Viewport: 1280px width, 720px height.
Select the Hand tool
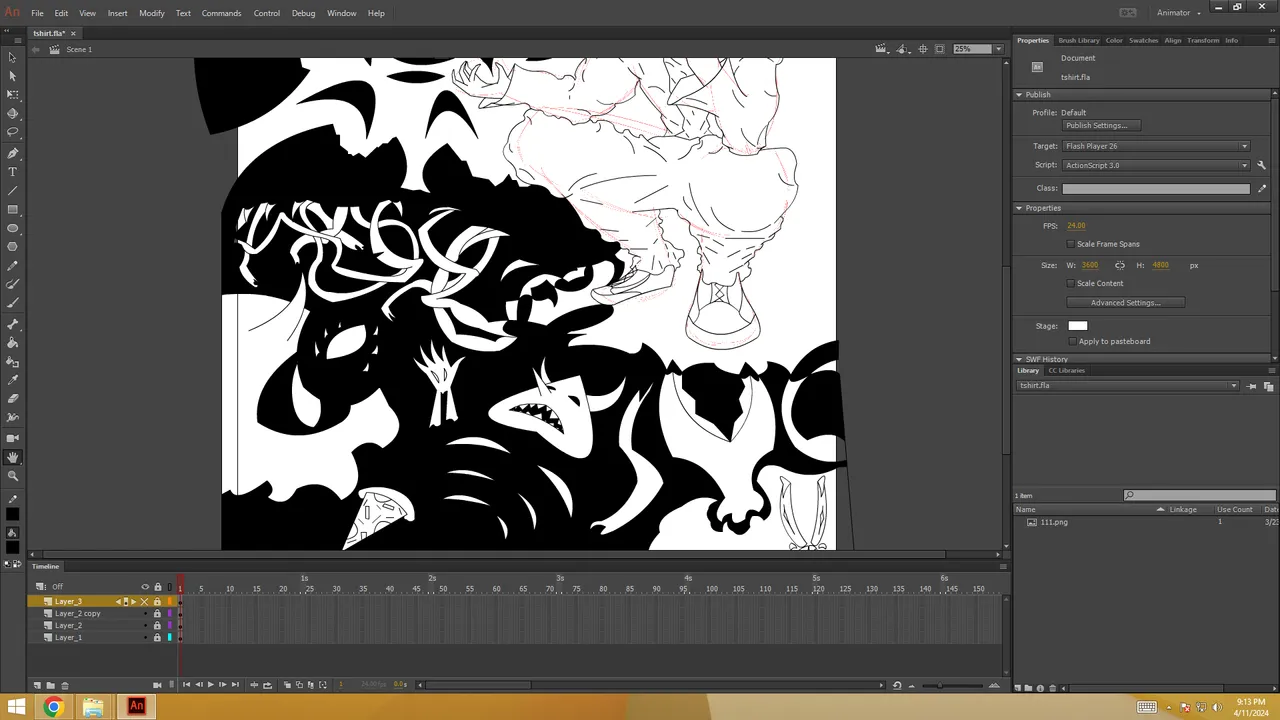[x=12, y=457]
